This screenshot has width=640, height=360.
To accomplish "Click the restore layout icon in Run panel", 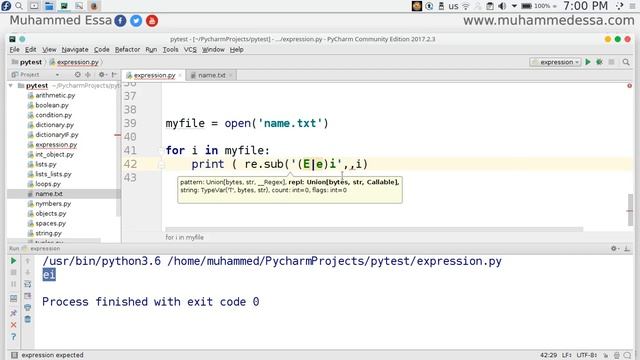I will click(13, 298).
